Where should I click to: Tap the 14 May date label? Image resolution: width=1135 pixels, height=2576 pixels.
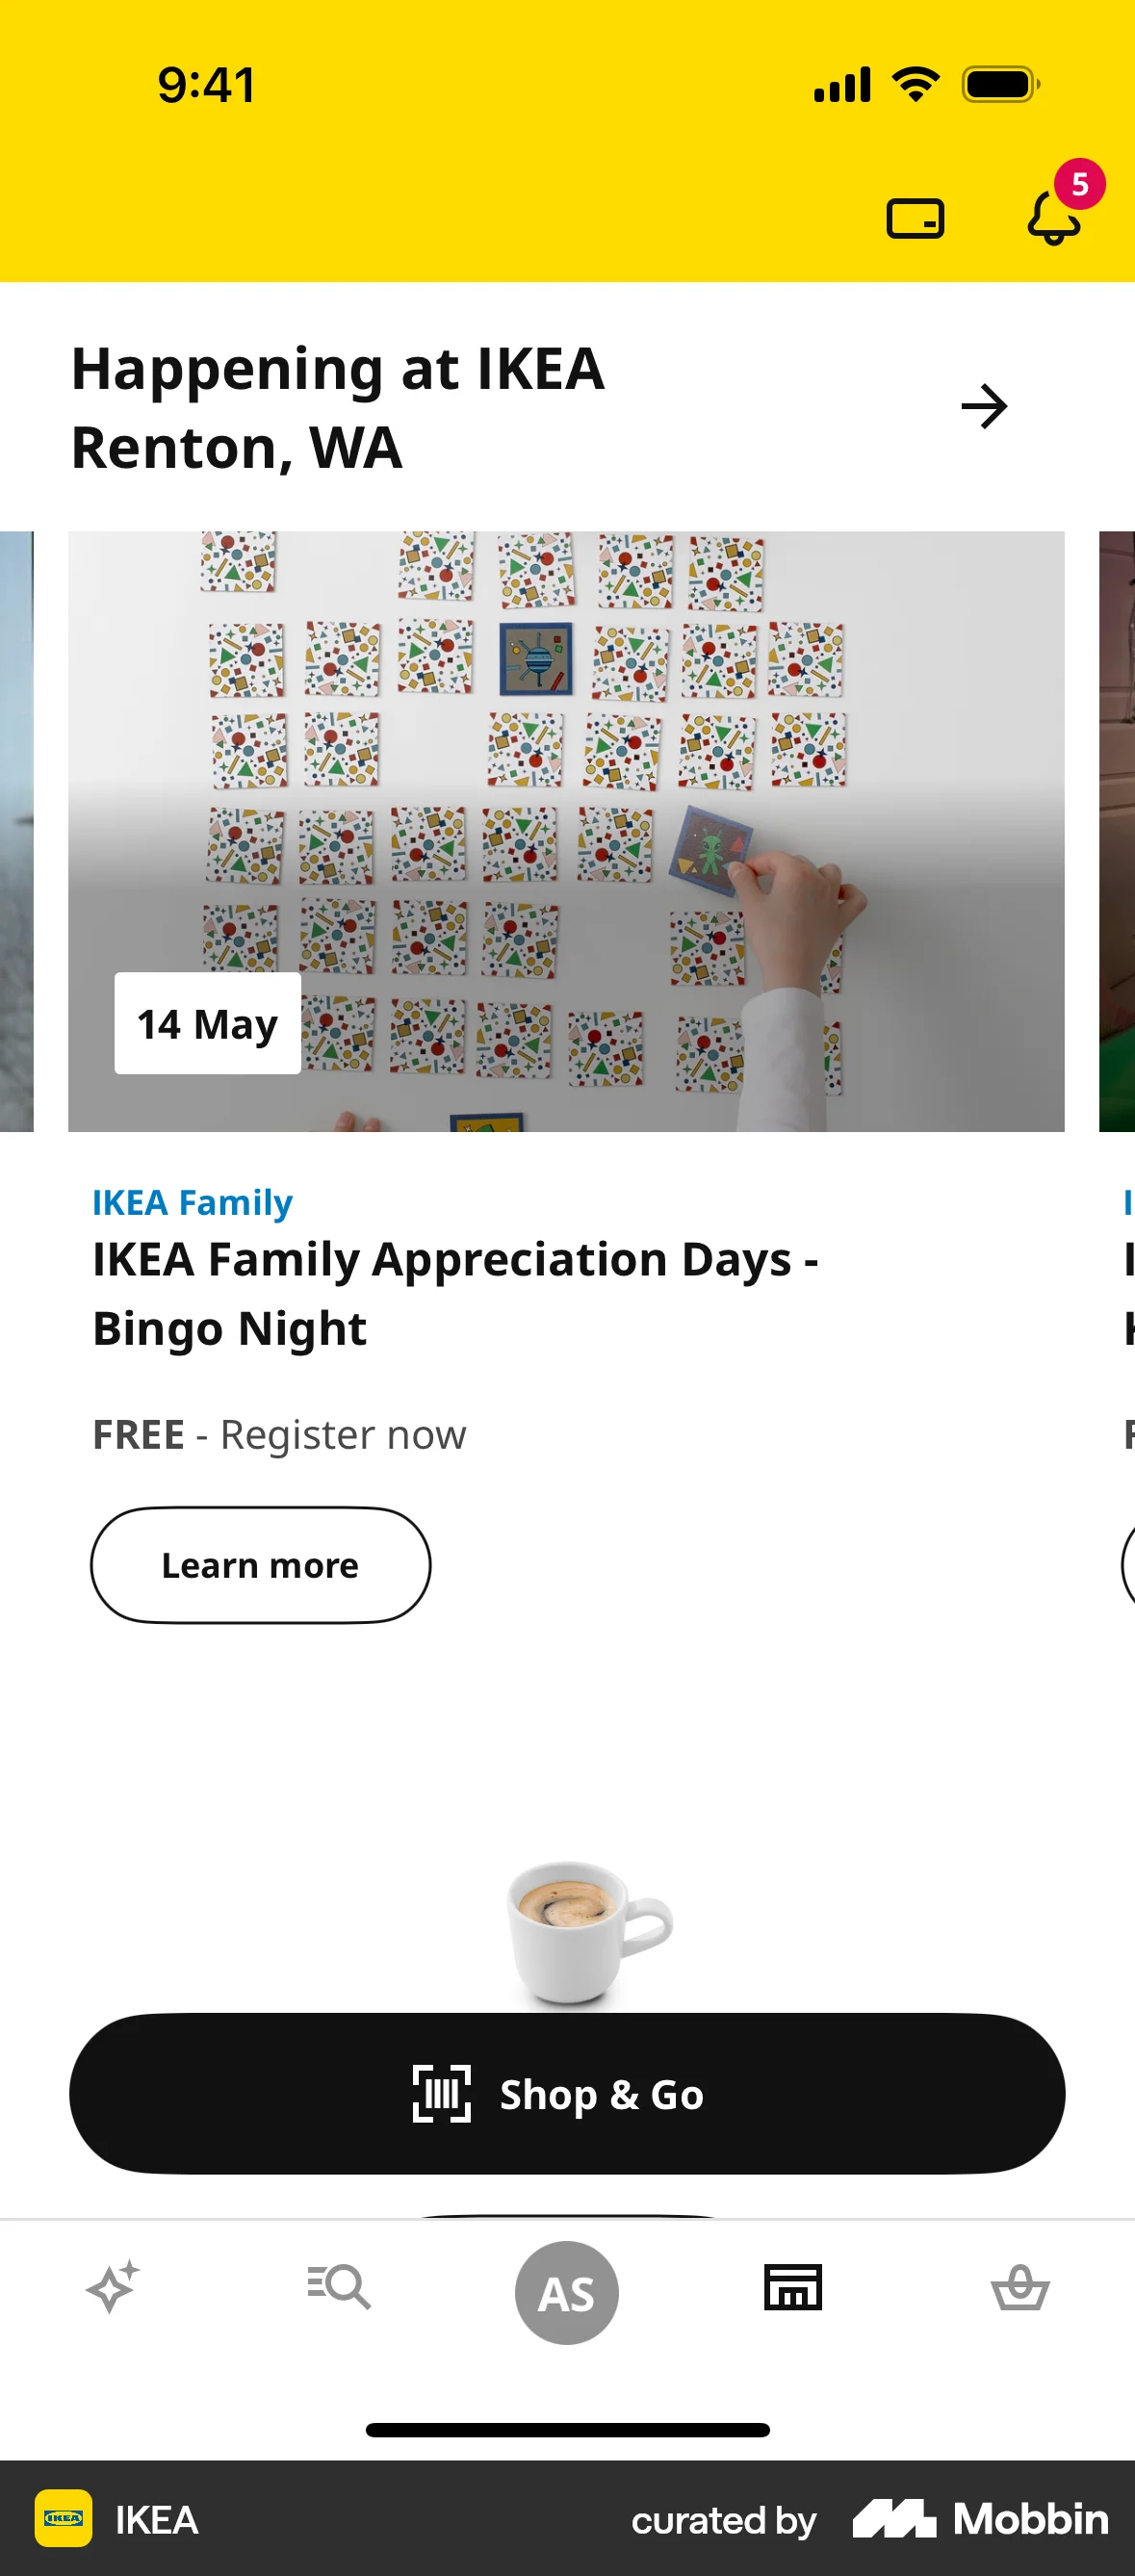pos(207,1023)
